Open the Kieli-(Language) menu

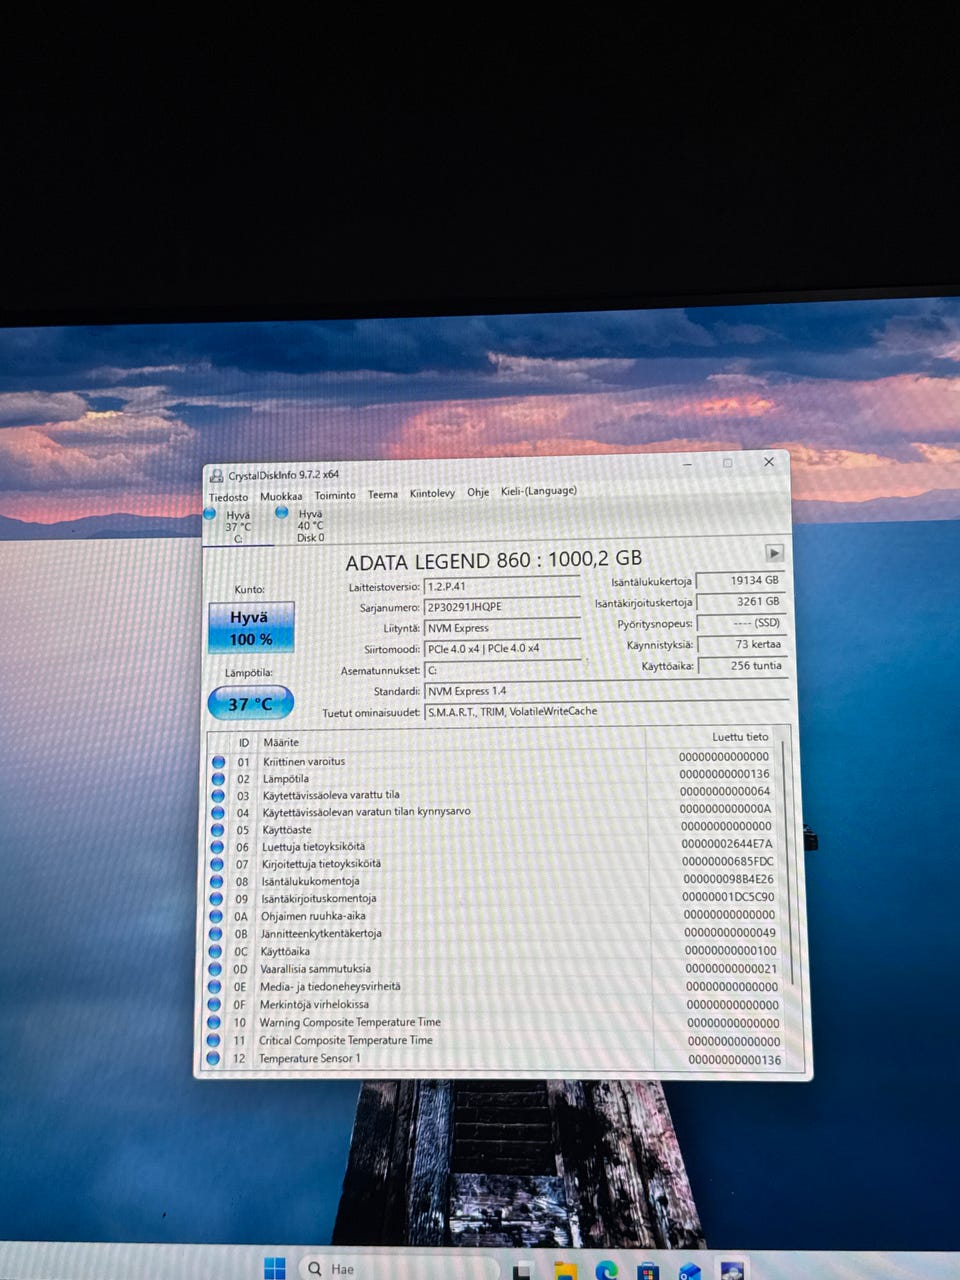coord(538,491)
